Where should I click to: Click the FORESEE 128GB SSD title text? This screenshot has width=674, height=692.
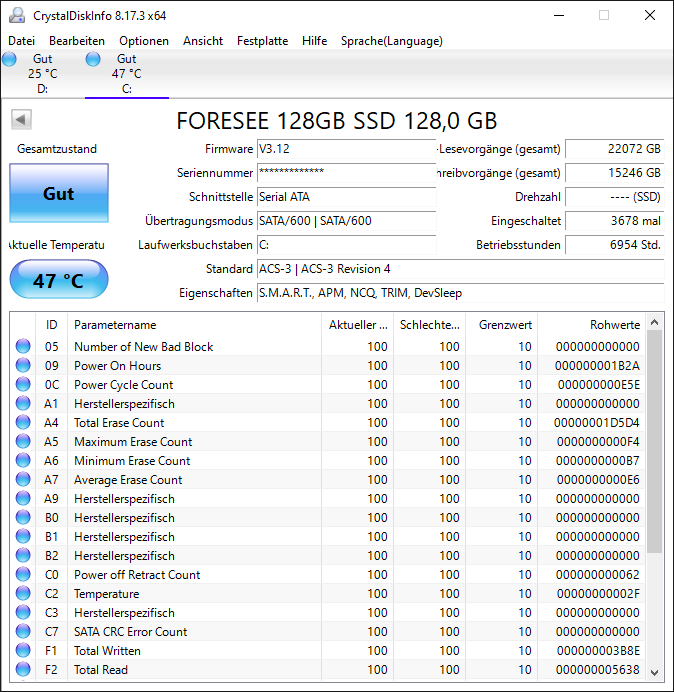(337, 121)
